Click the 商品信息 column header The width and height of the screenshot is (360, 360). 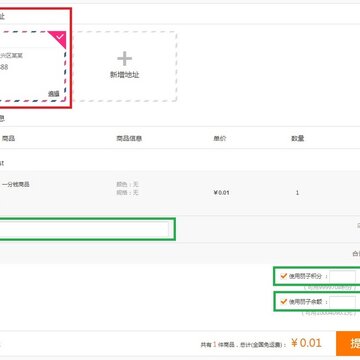pyautogui.click(x=129, y=138)
